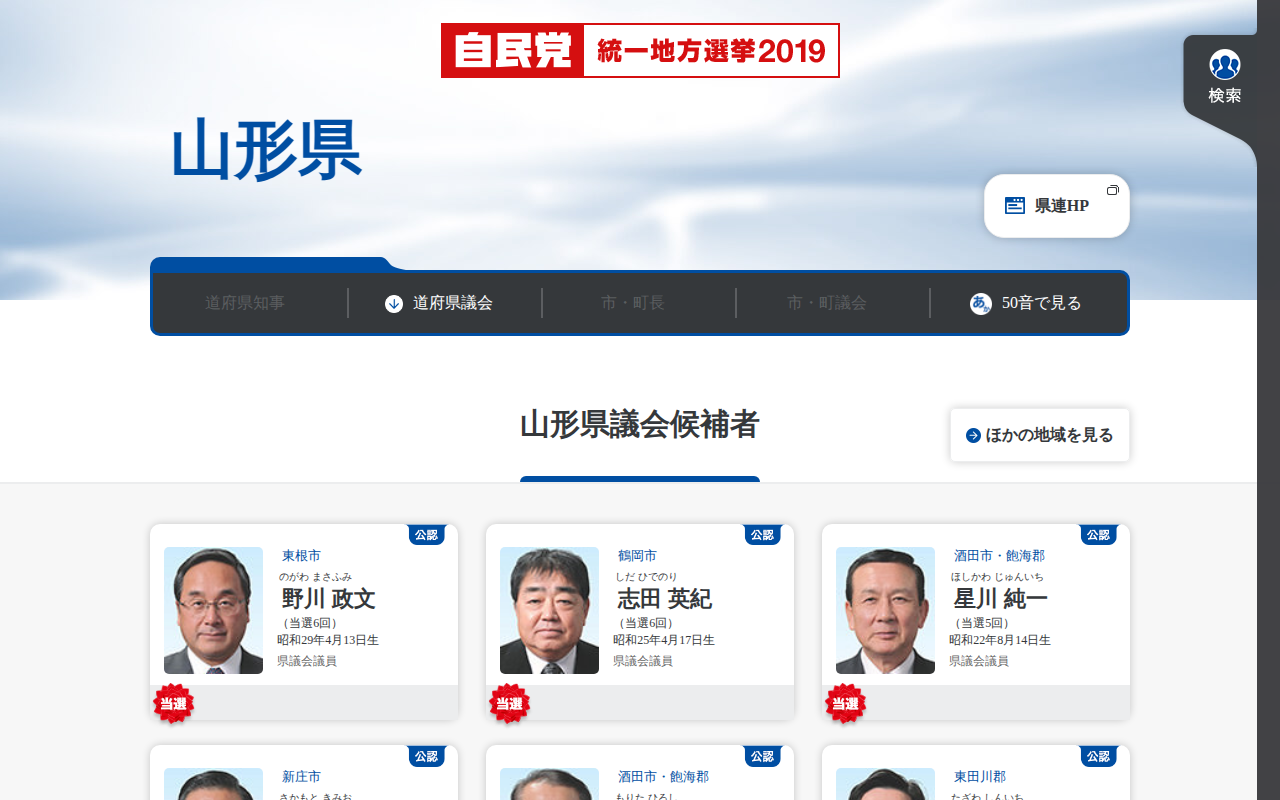Click the down-arrow icon beside 道府県議会
The height and width of the screenshot is (800, 1280).
pyautogui.click(x=394, y=303)
